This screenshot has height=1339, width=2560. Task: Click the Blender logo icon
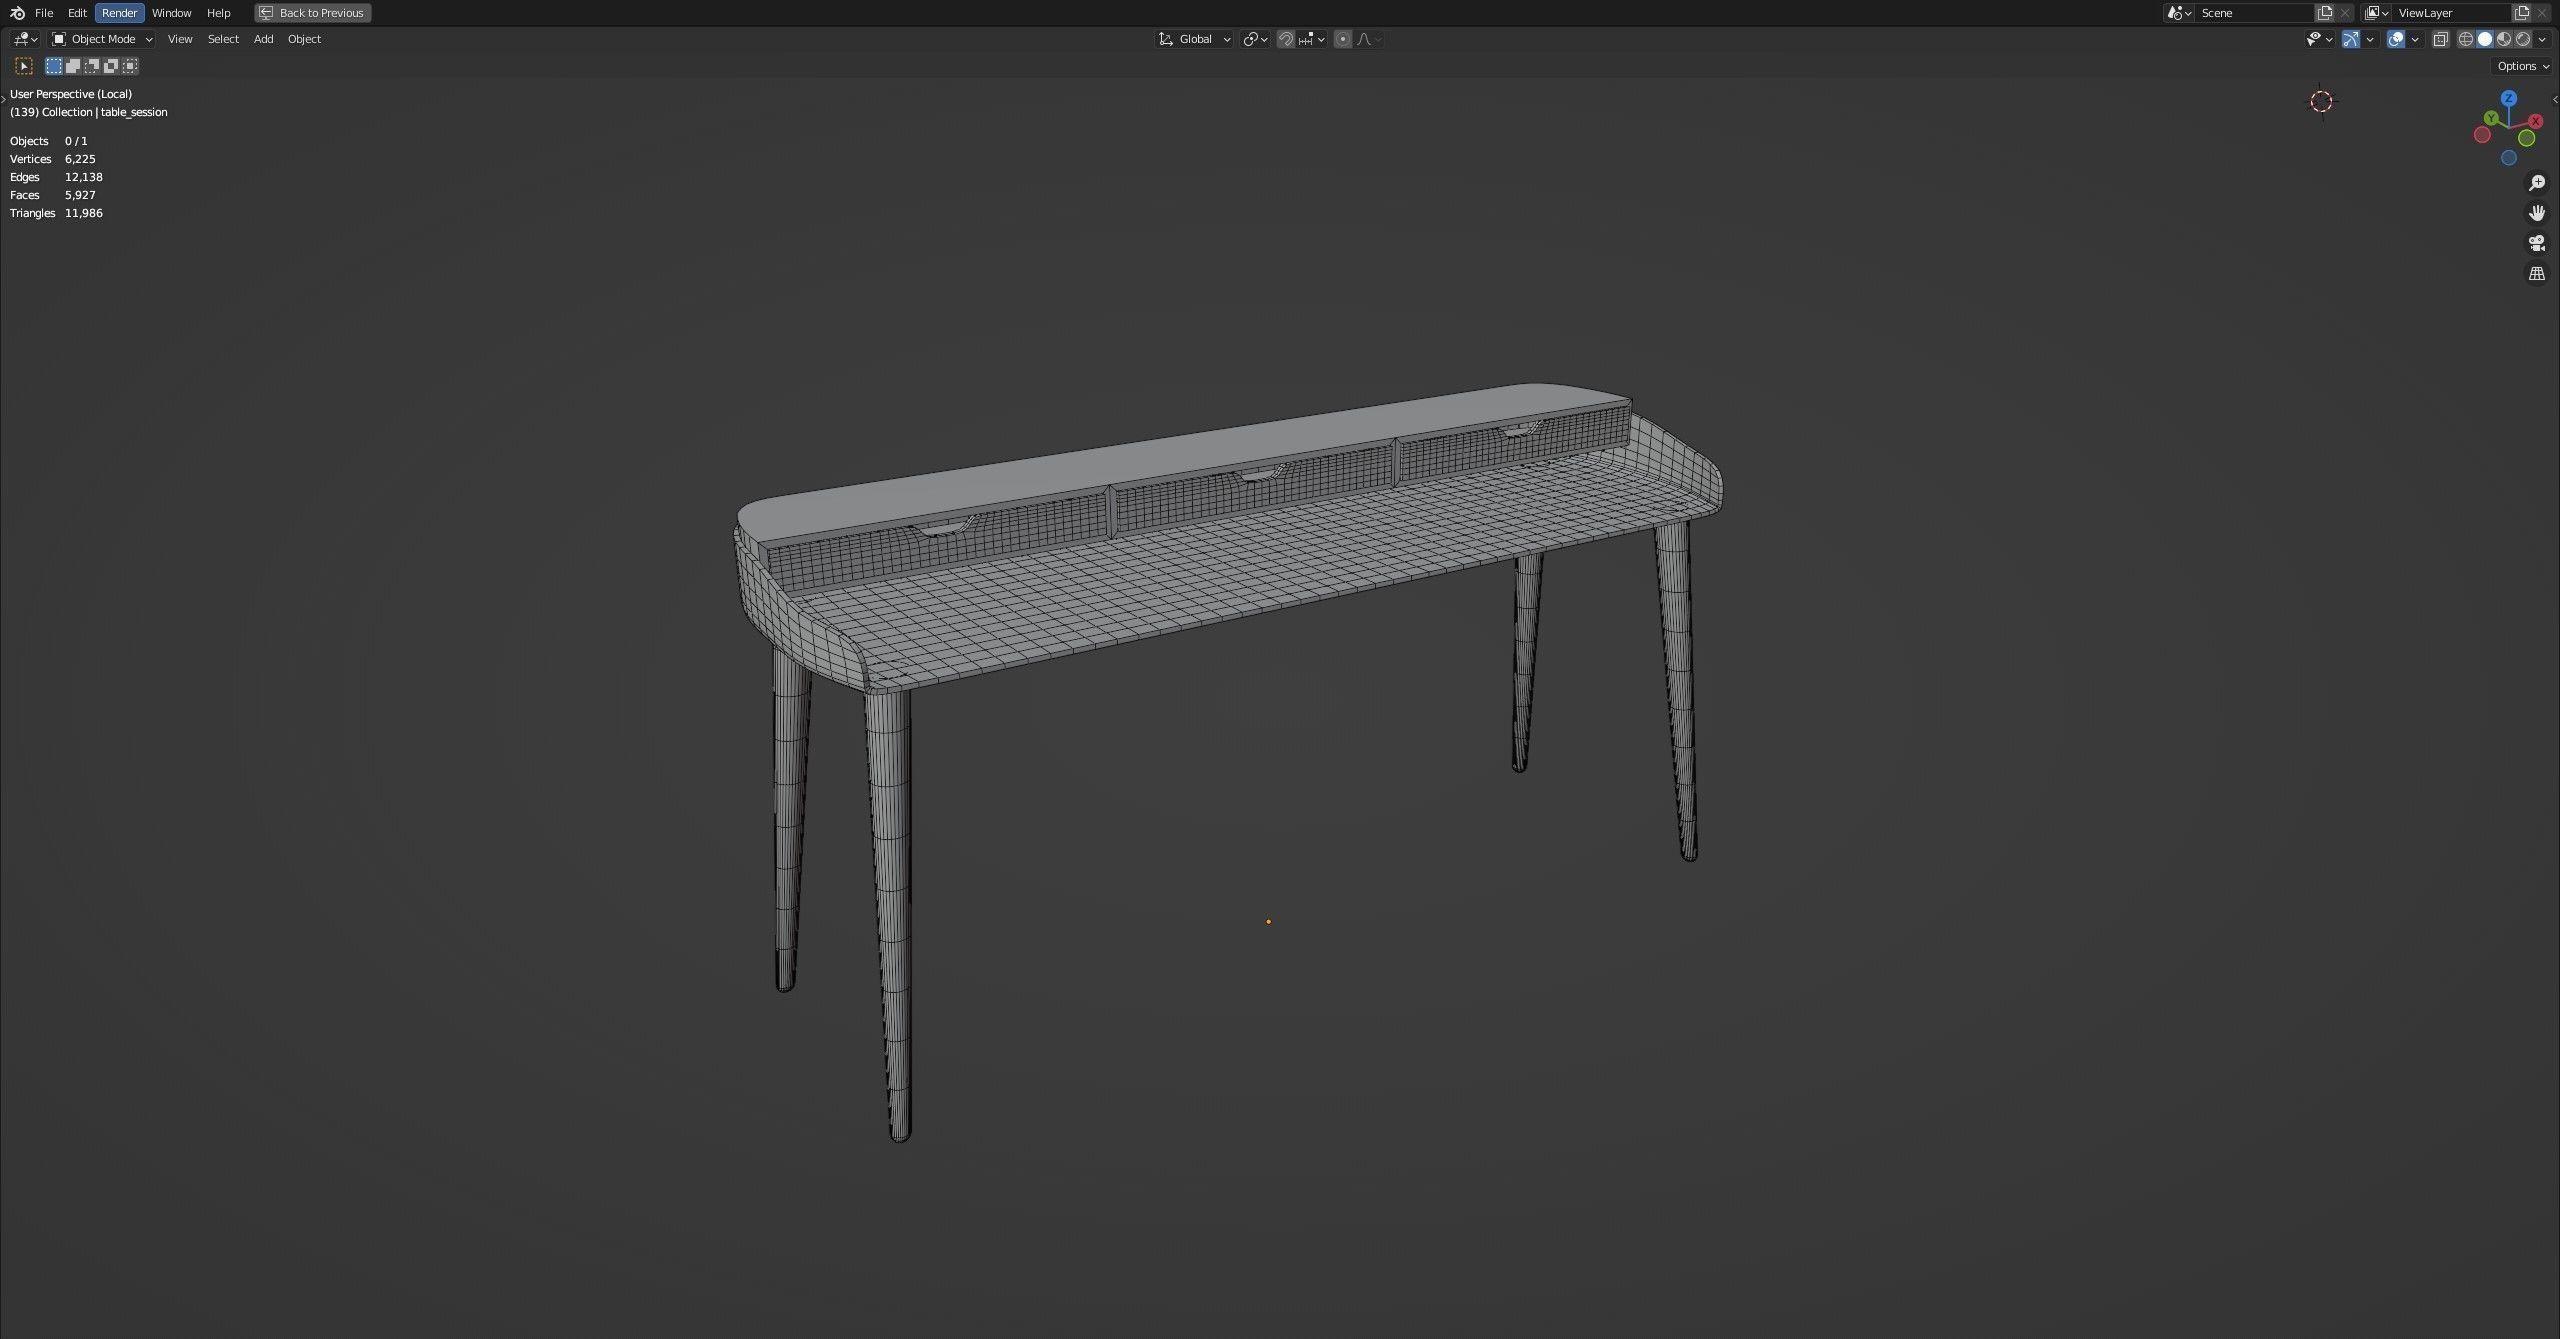coord(17,13)
